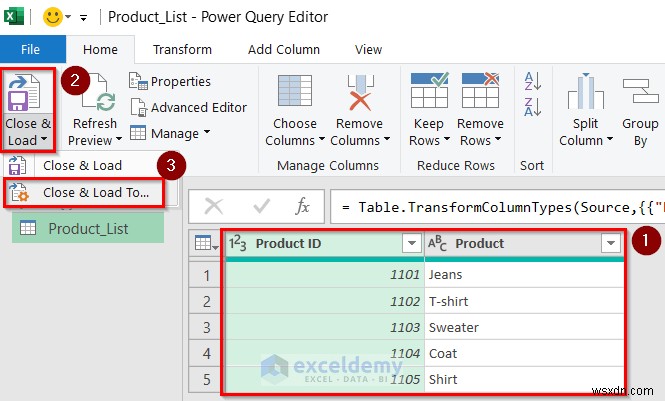Viewport: 665px width, 401px height.
Task: Switch to the Transform tab
Action: 182,50
